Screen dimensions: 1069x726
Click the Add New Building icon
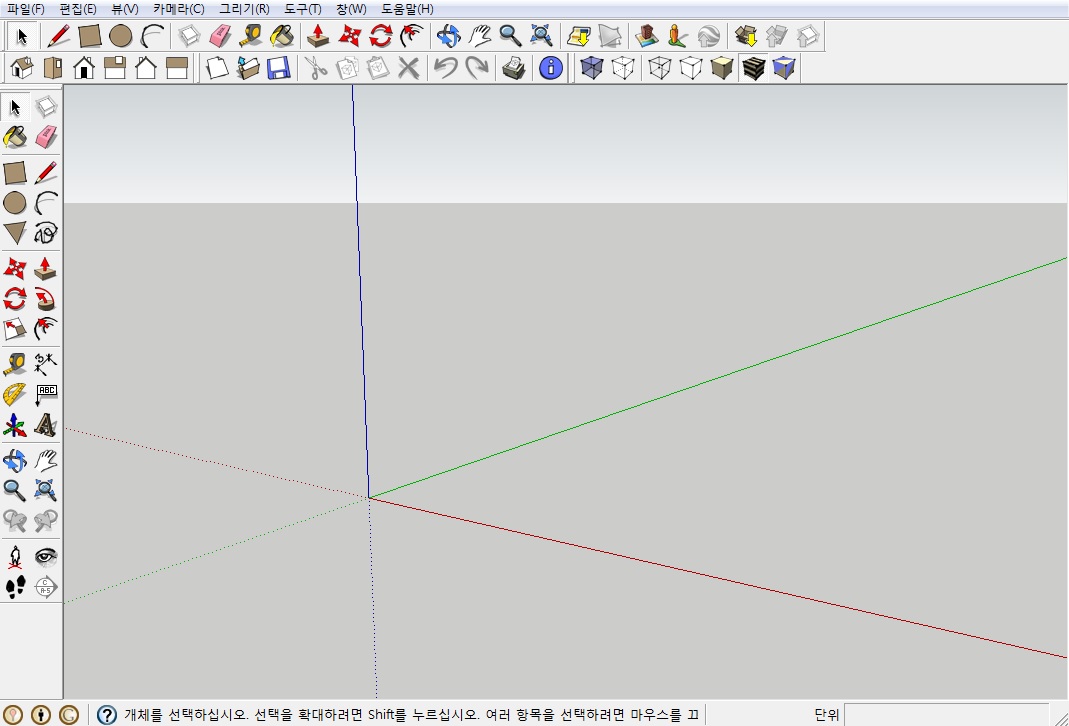pos(646,35)
